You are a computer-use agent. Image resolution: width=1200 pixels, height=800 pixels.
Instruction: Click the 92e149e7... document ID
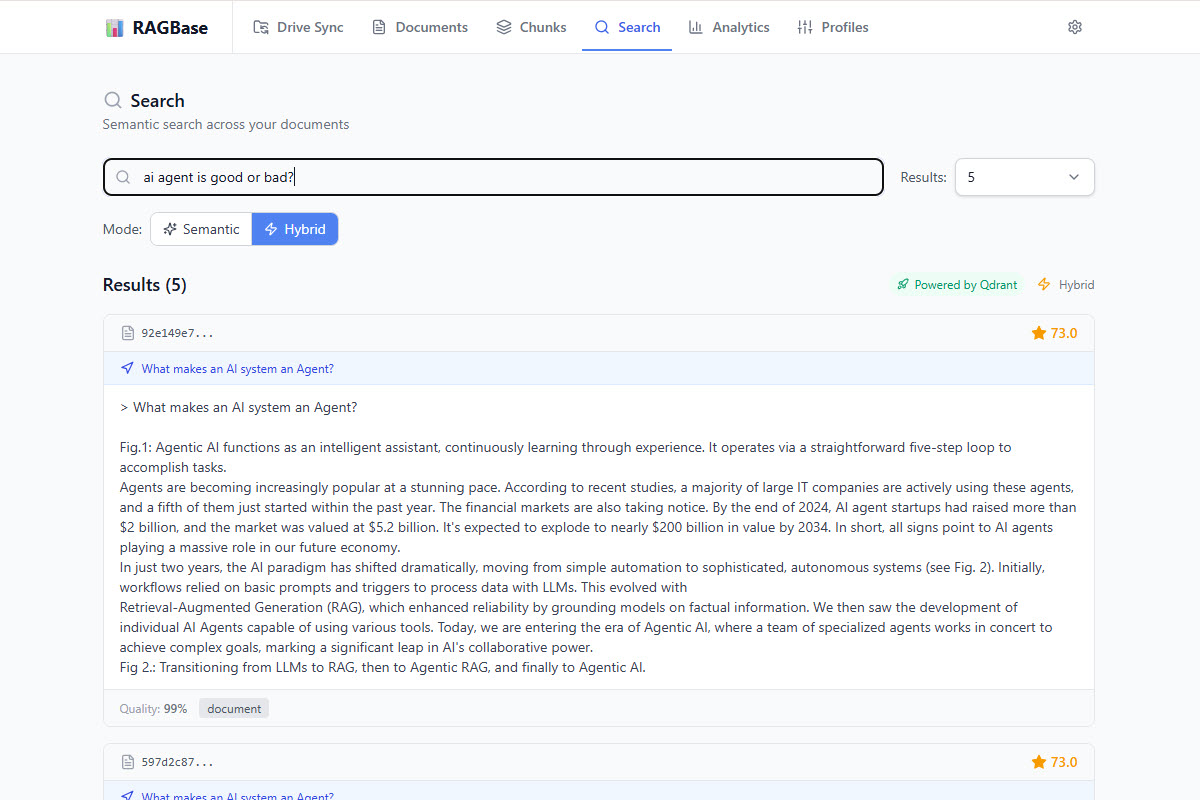tap(177, 333)
